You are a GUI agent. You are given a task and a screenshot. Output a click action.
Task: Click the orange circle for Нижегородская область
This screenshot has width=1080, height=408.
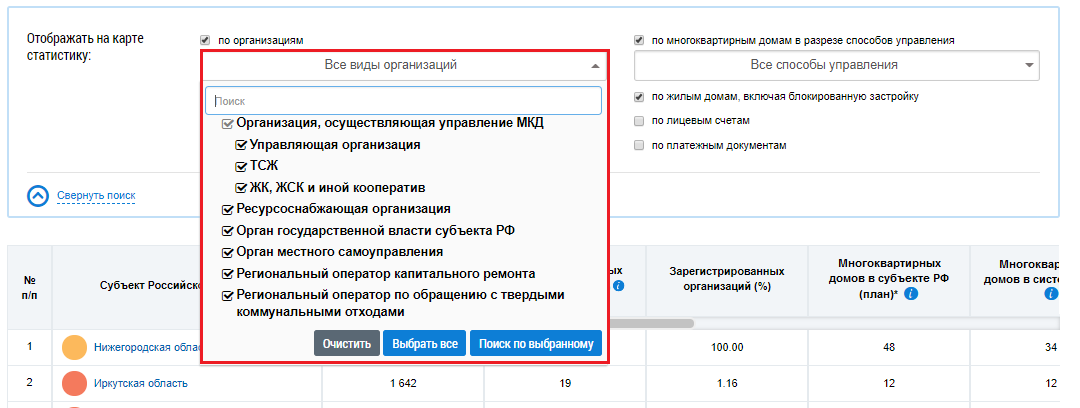click(74, 348)
